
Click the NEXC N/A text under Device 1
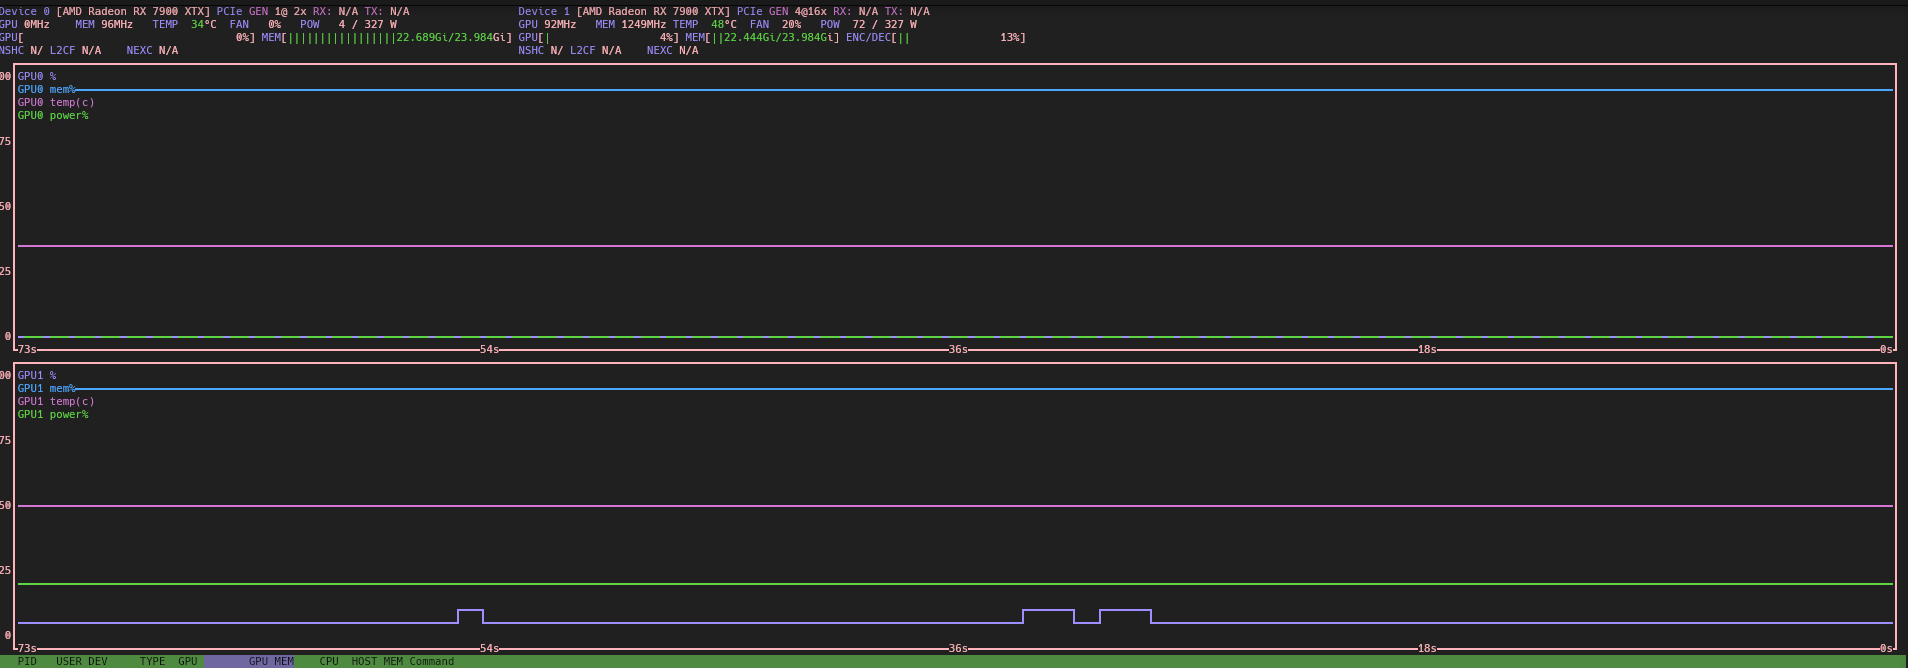[x=672, y=50]
